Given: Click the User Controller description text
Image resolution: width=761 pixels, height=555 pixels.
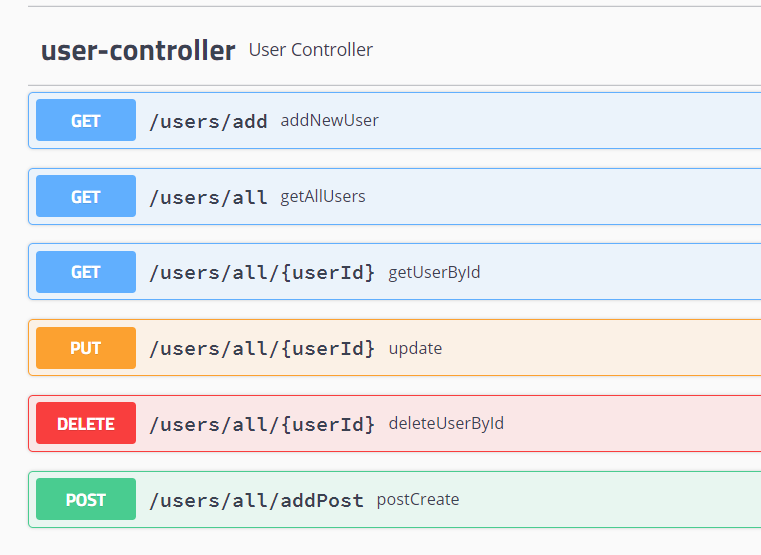Looking at the screenshot, I should click(x=310, y=50).
